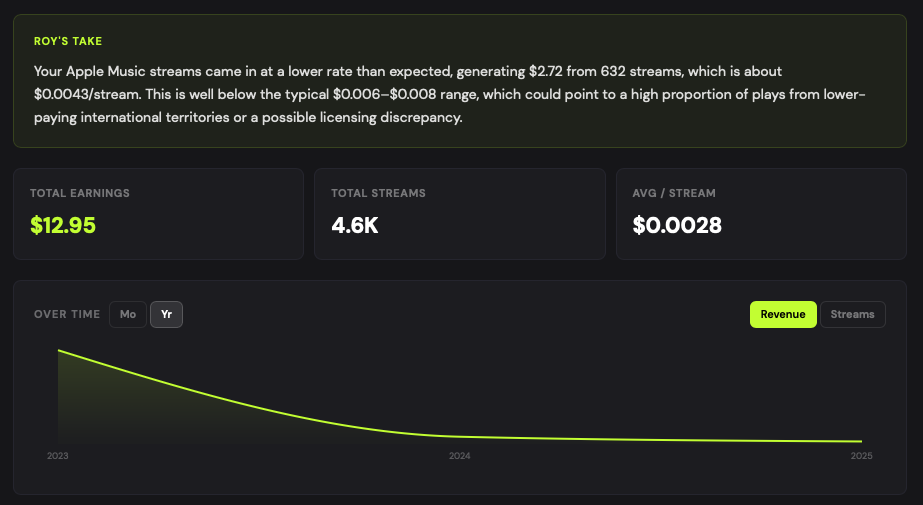Click the chart line's 2025 end point
Viewport: 923px width, 505px height.
coord(861,441)
